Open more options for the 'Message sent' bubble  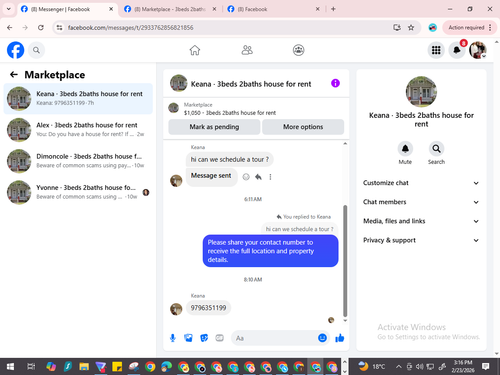[x=270, y=177]
